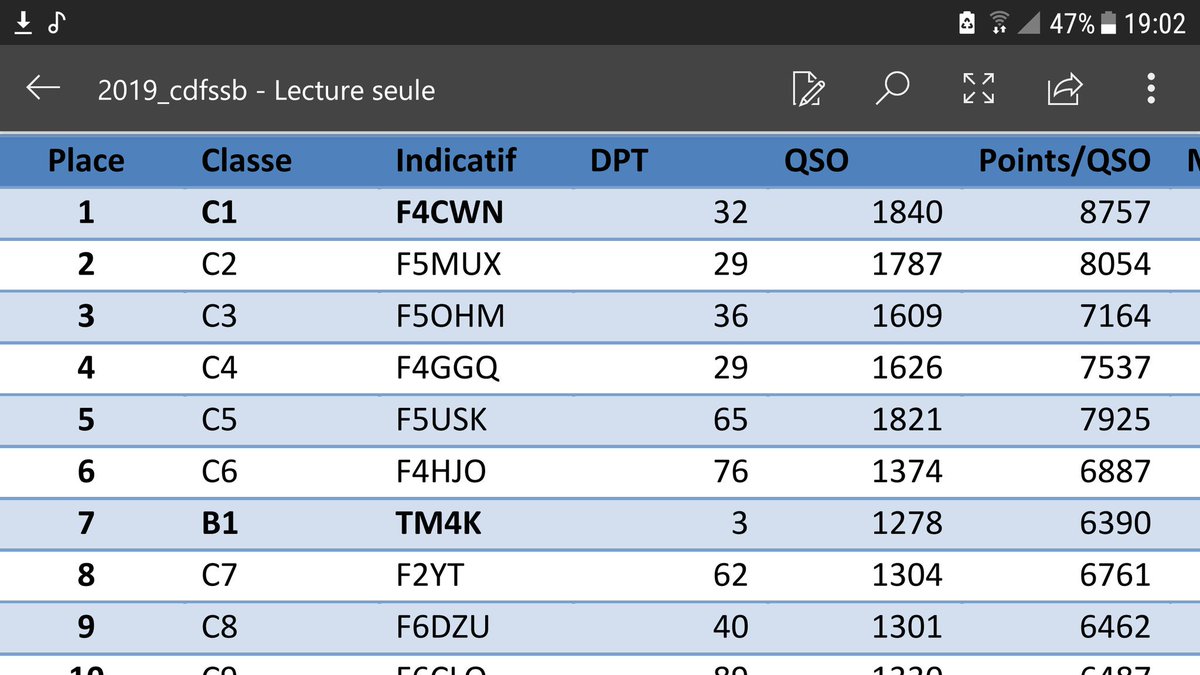The image size is (1200, 675).
Task: Select the QSO column header
Action: click(816, 160)
